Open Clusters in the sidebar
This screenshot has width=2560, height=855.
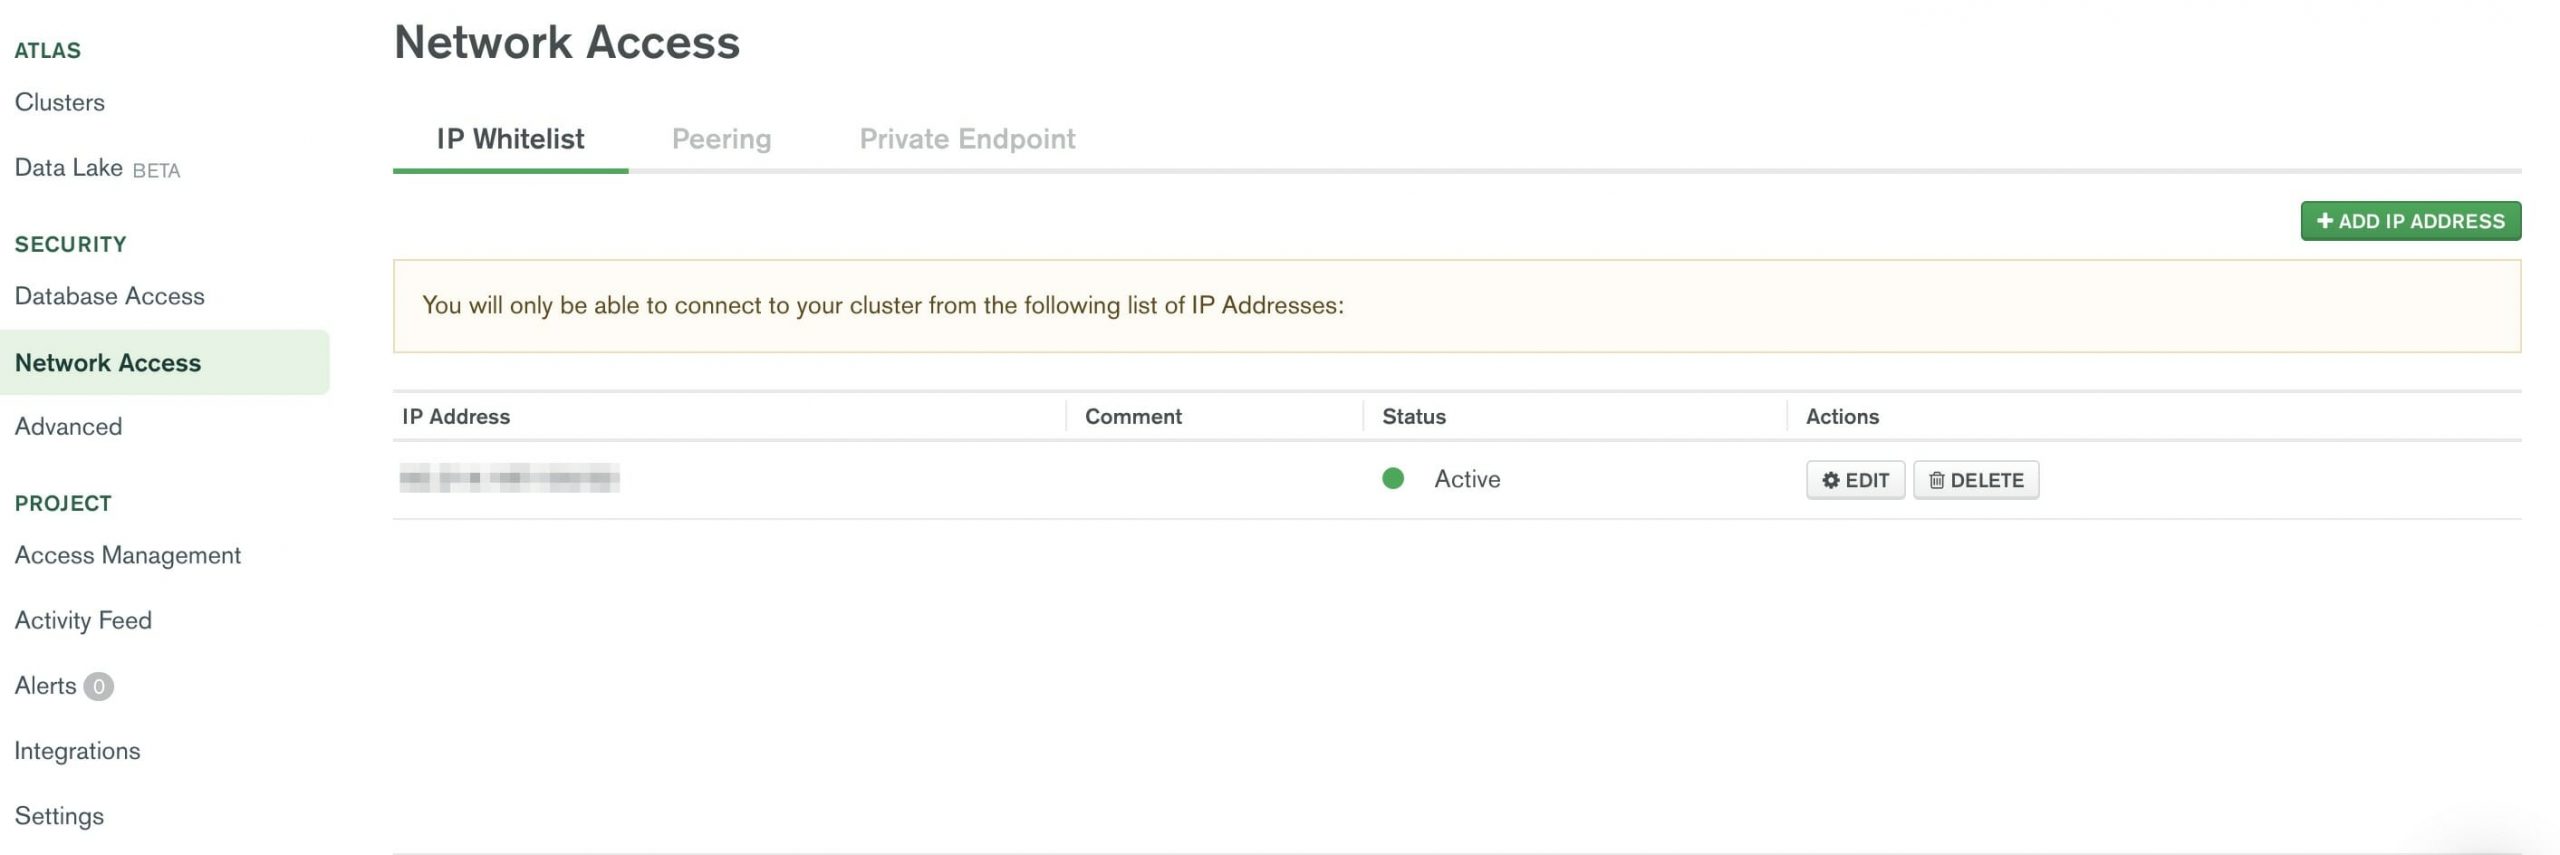click(60, 102)
